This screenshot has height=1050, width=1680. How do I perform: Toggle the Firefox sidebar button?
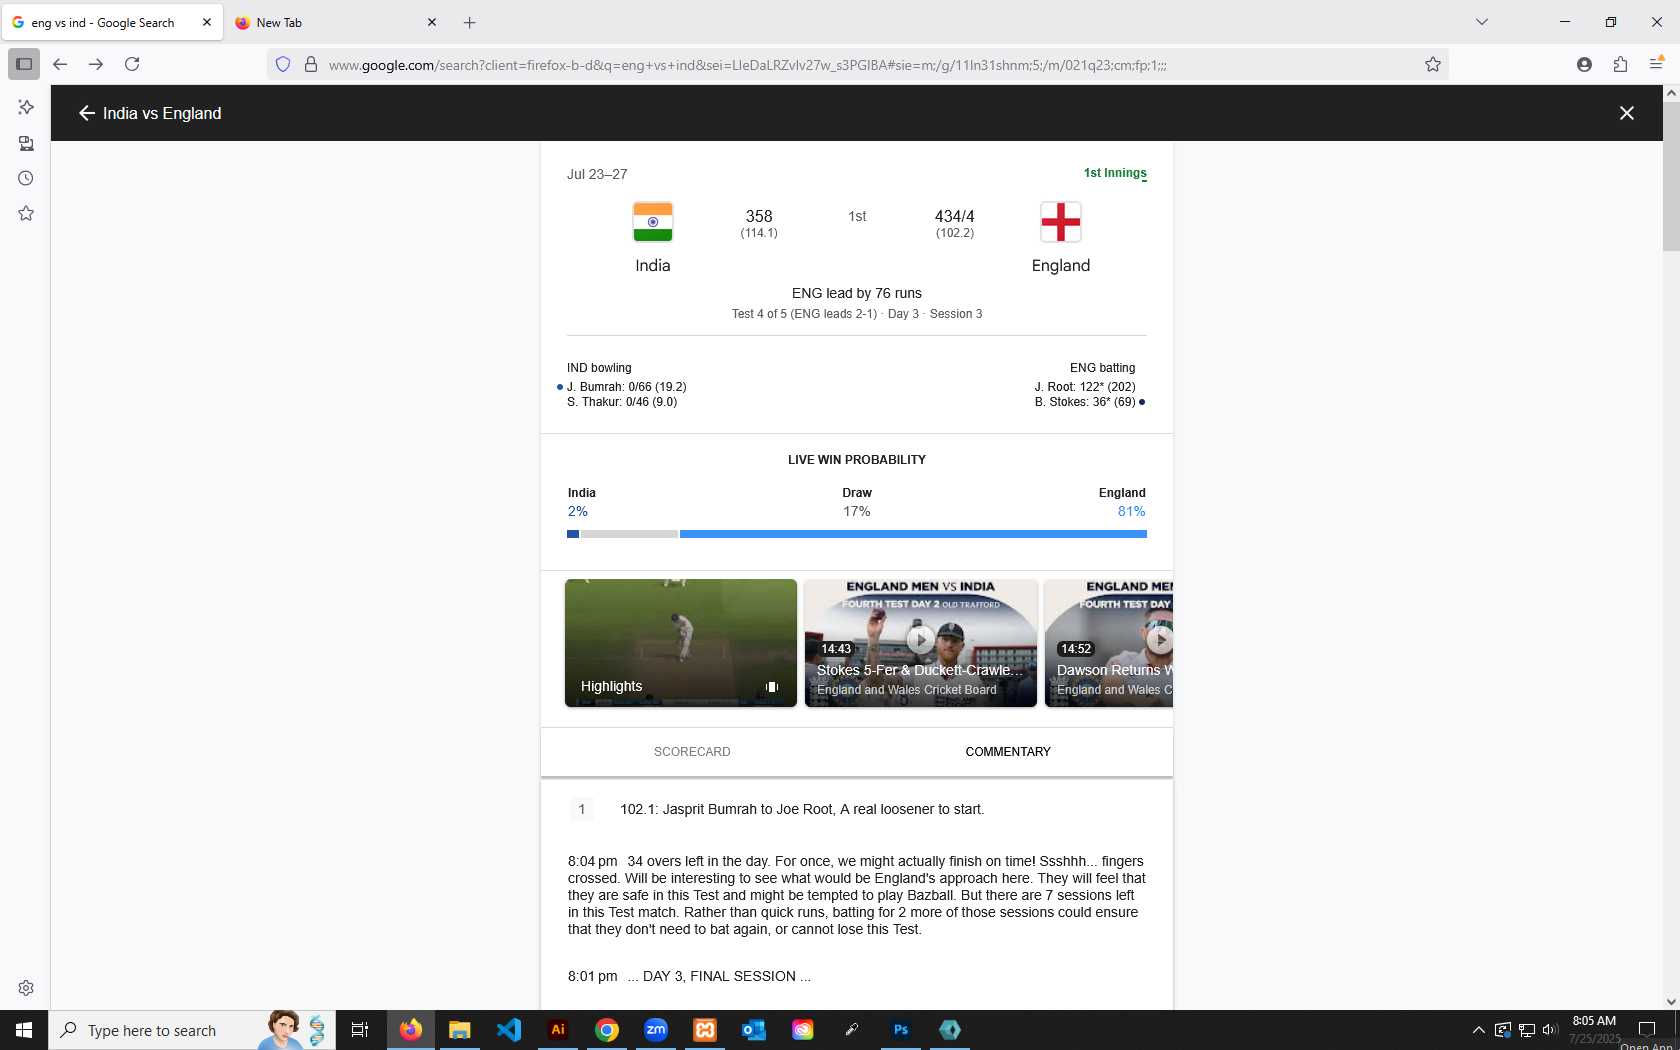tap(24, 64)
